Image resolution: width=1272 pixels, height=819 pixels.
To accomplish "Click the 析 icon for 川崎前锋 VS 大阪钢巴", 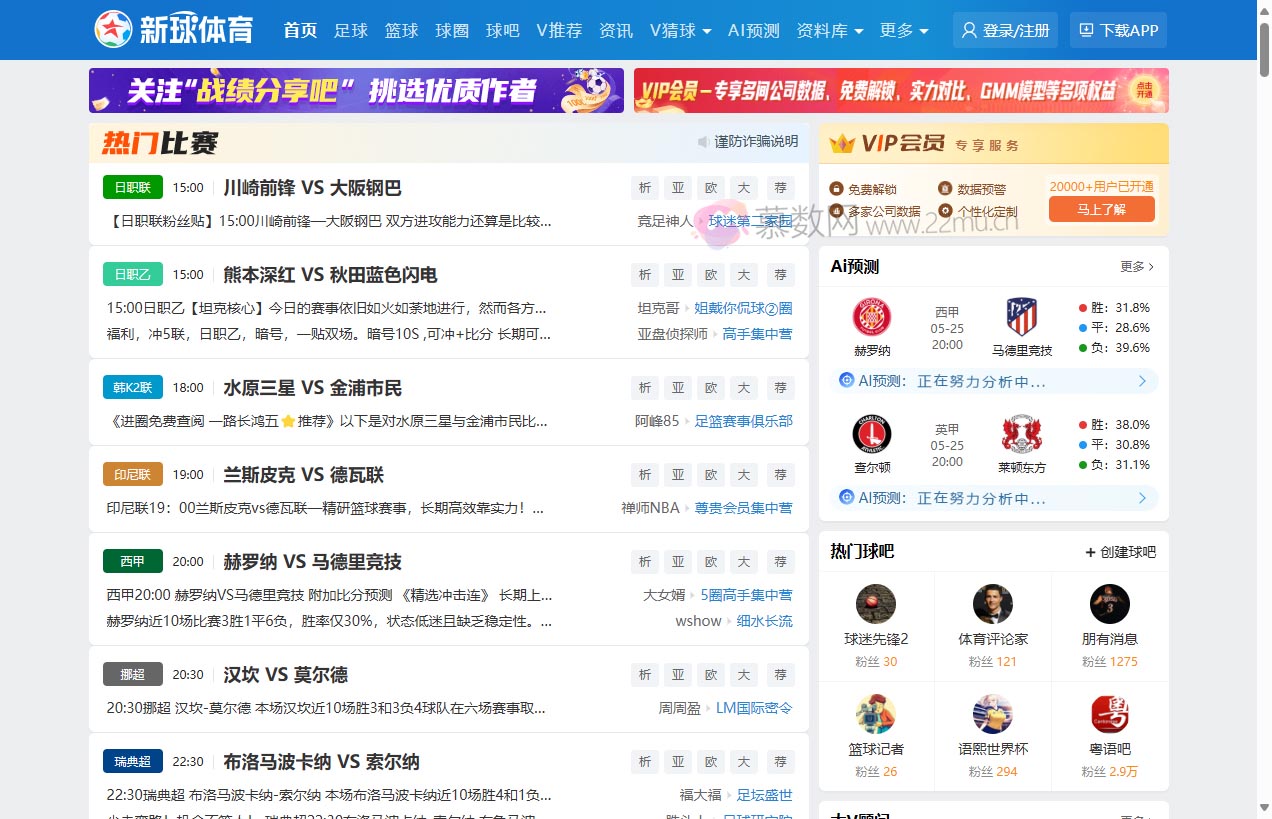I will (x=645, y=188).
